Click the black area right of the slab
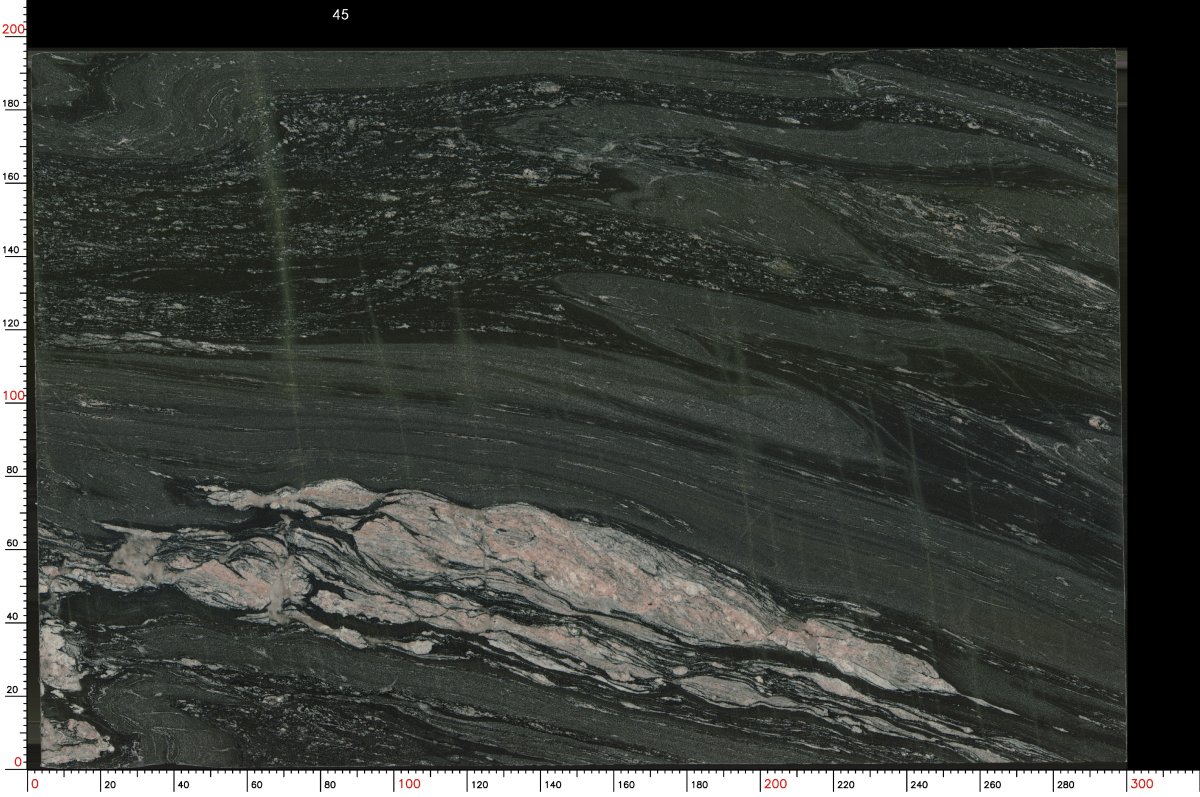Screen dimensions: 1200x797 point(1162,400)
